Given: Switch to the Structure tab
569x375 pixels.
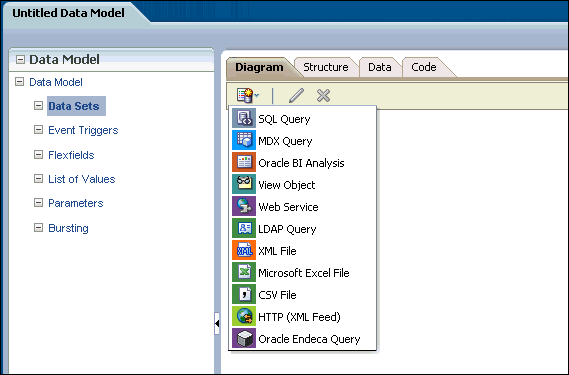Looking at the screenshot, I should coord(326,67).
